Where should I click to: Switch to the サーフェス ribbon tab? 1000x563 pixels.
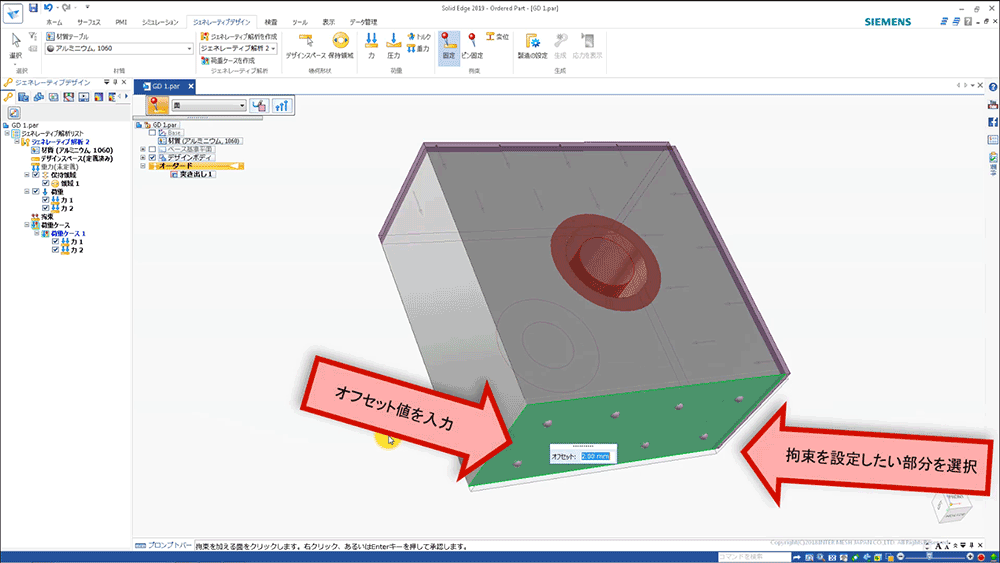click(x=89, y=22)
